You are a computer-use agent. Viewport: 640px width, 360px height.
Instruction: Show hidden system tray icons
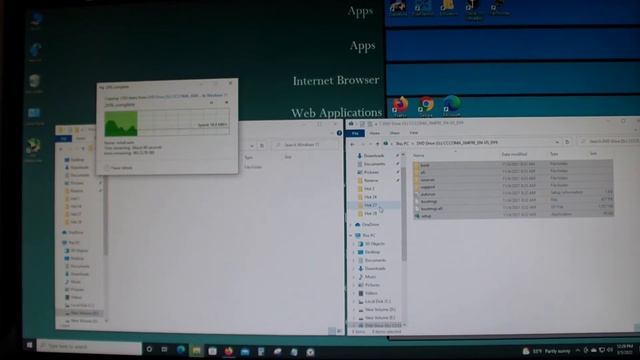point(578,350)
